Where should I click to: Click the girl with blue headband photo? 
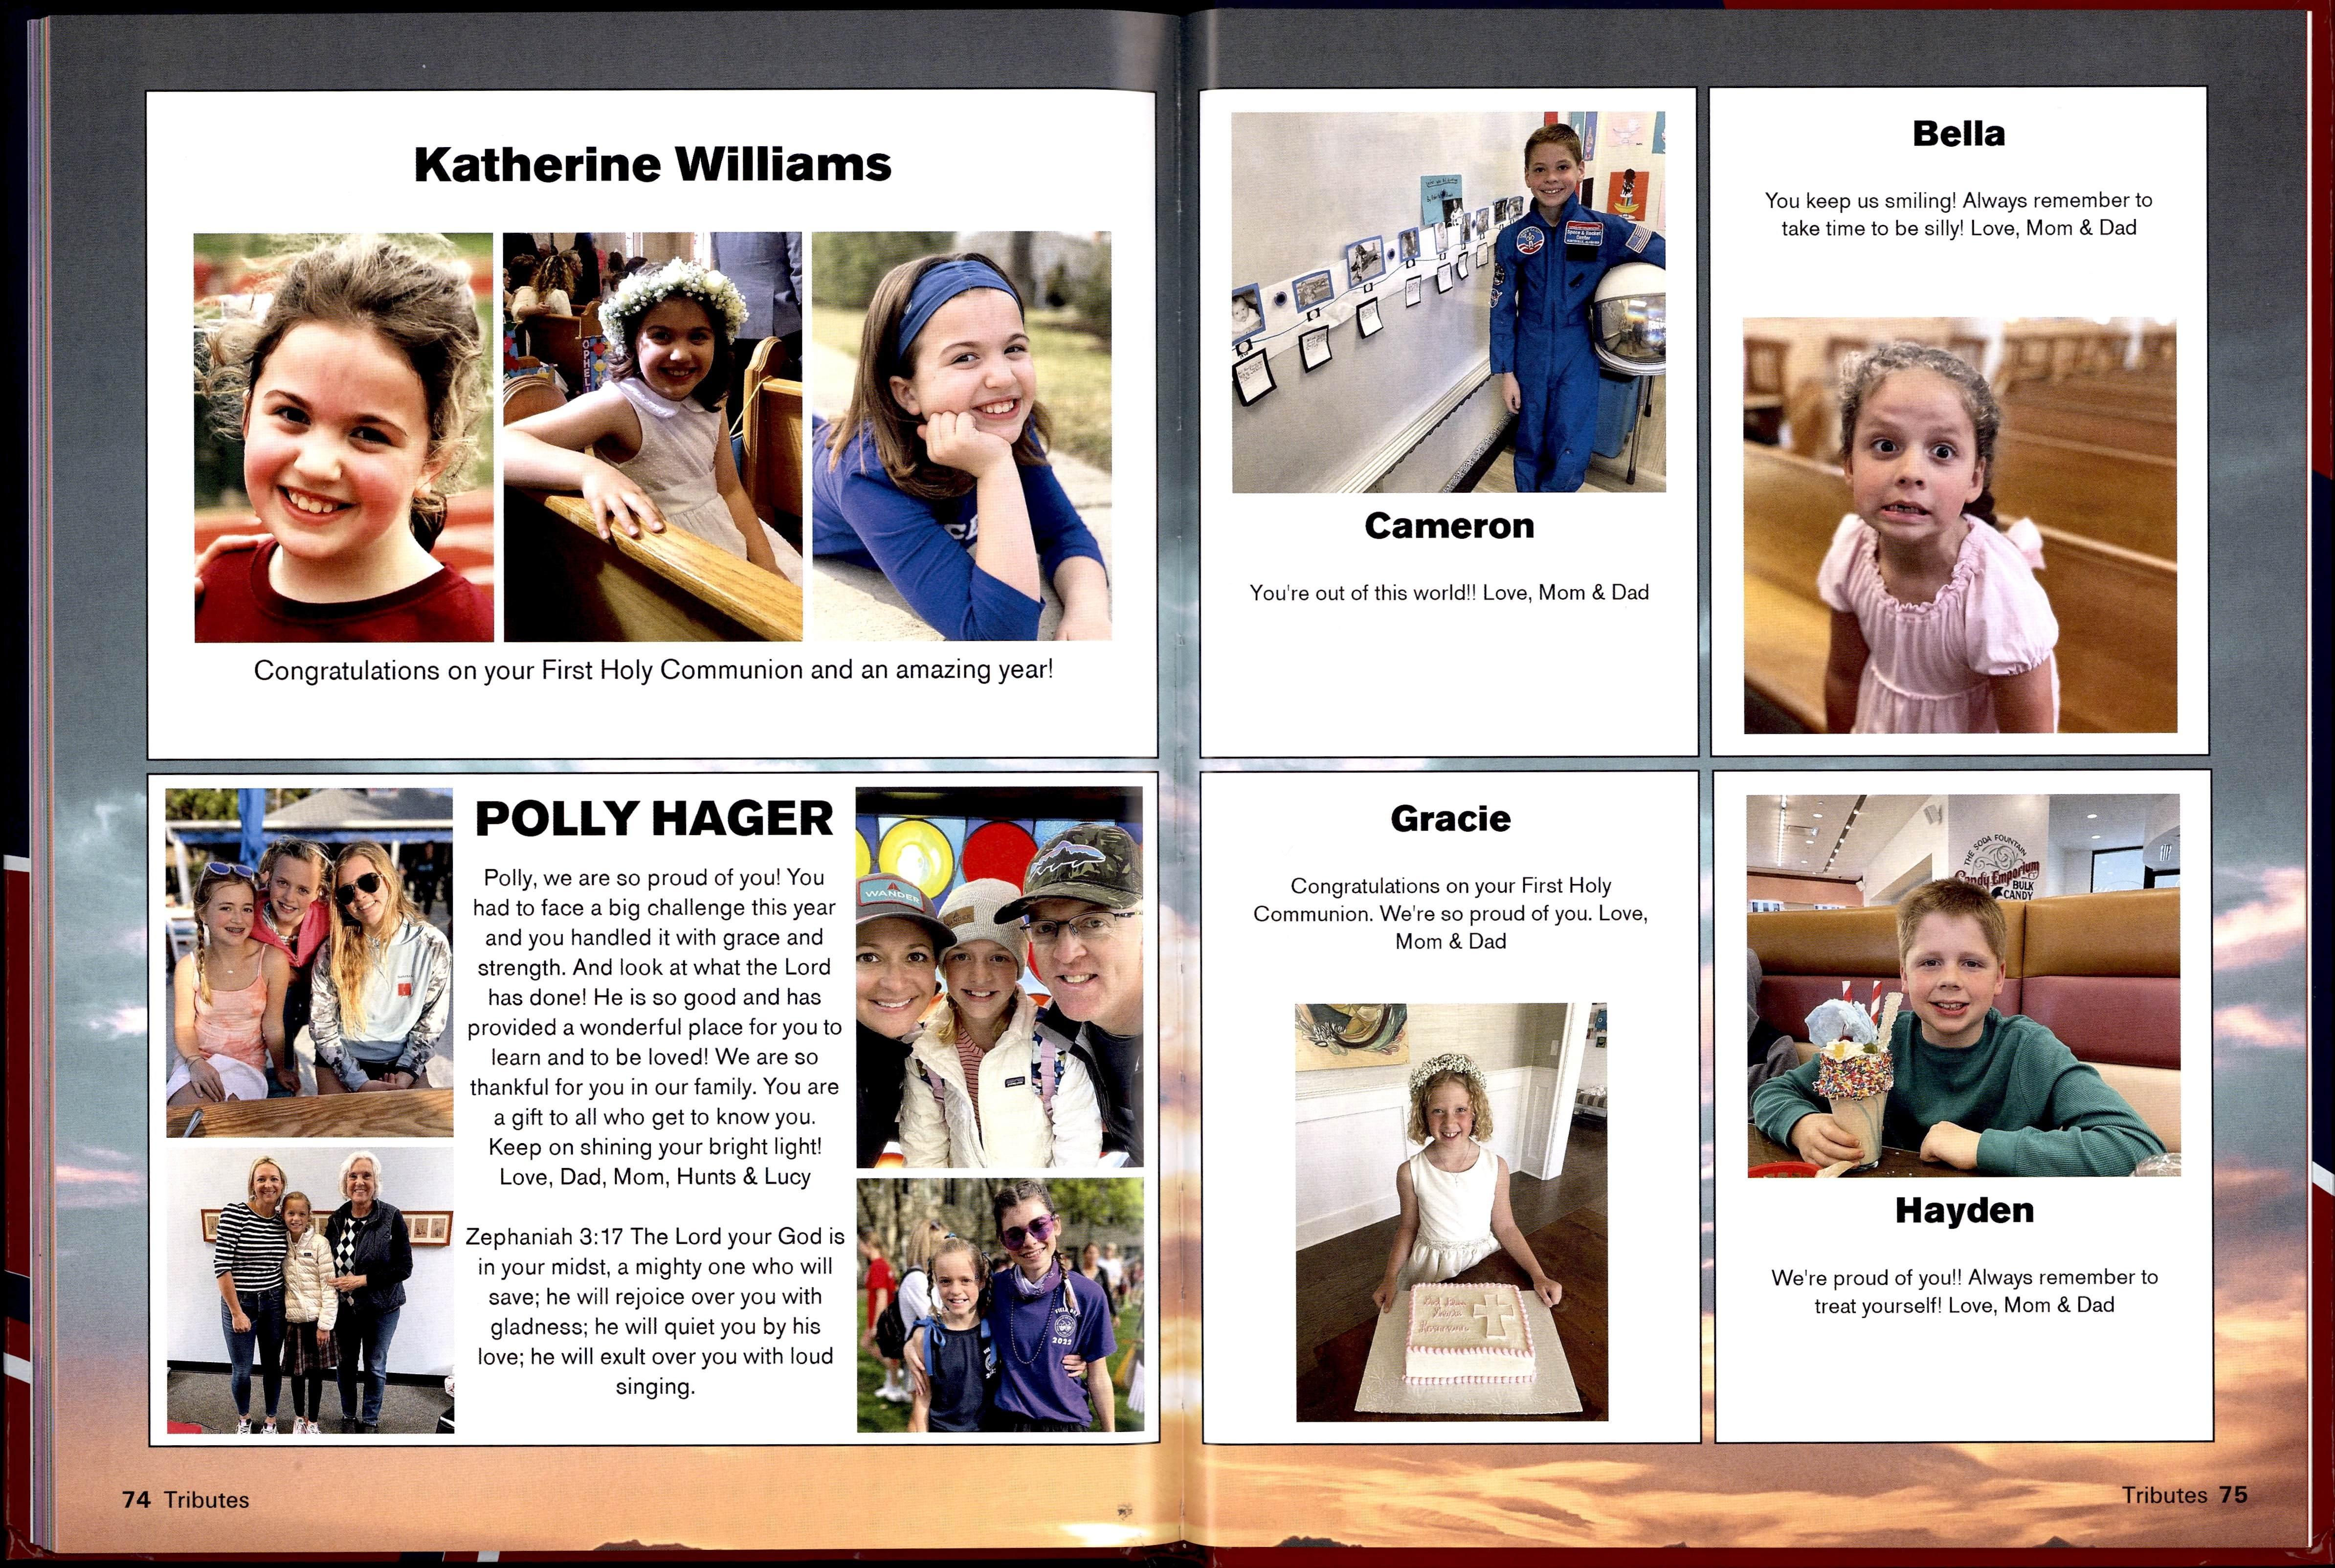(961, 437)
